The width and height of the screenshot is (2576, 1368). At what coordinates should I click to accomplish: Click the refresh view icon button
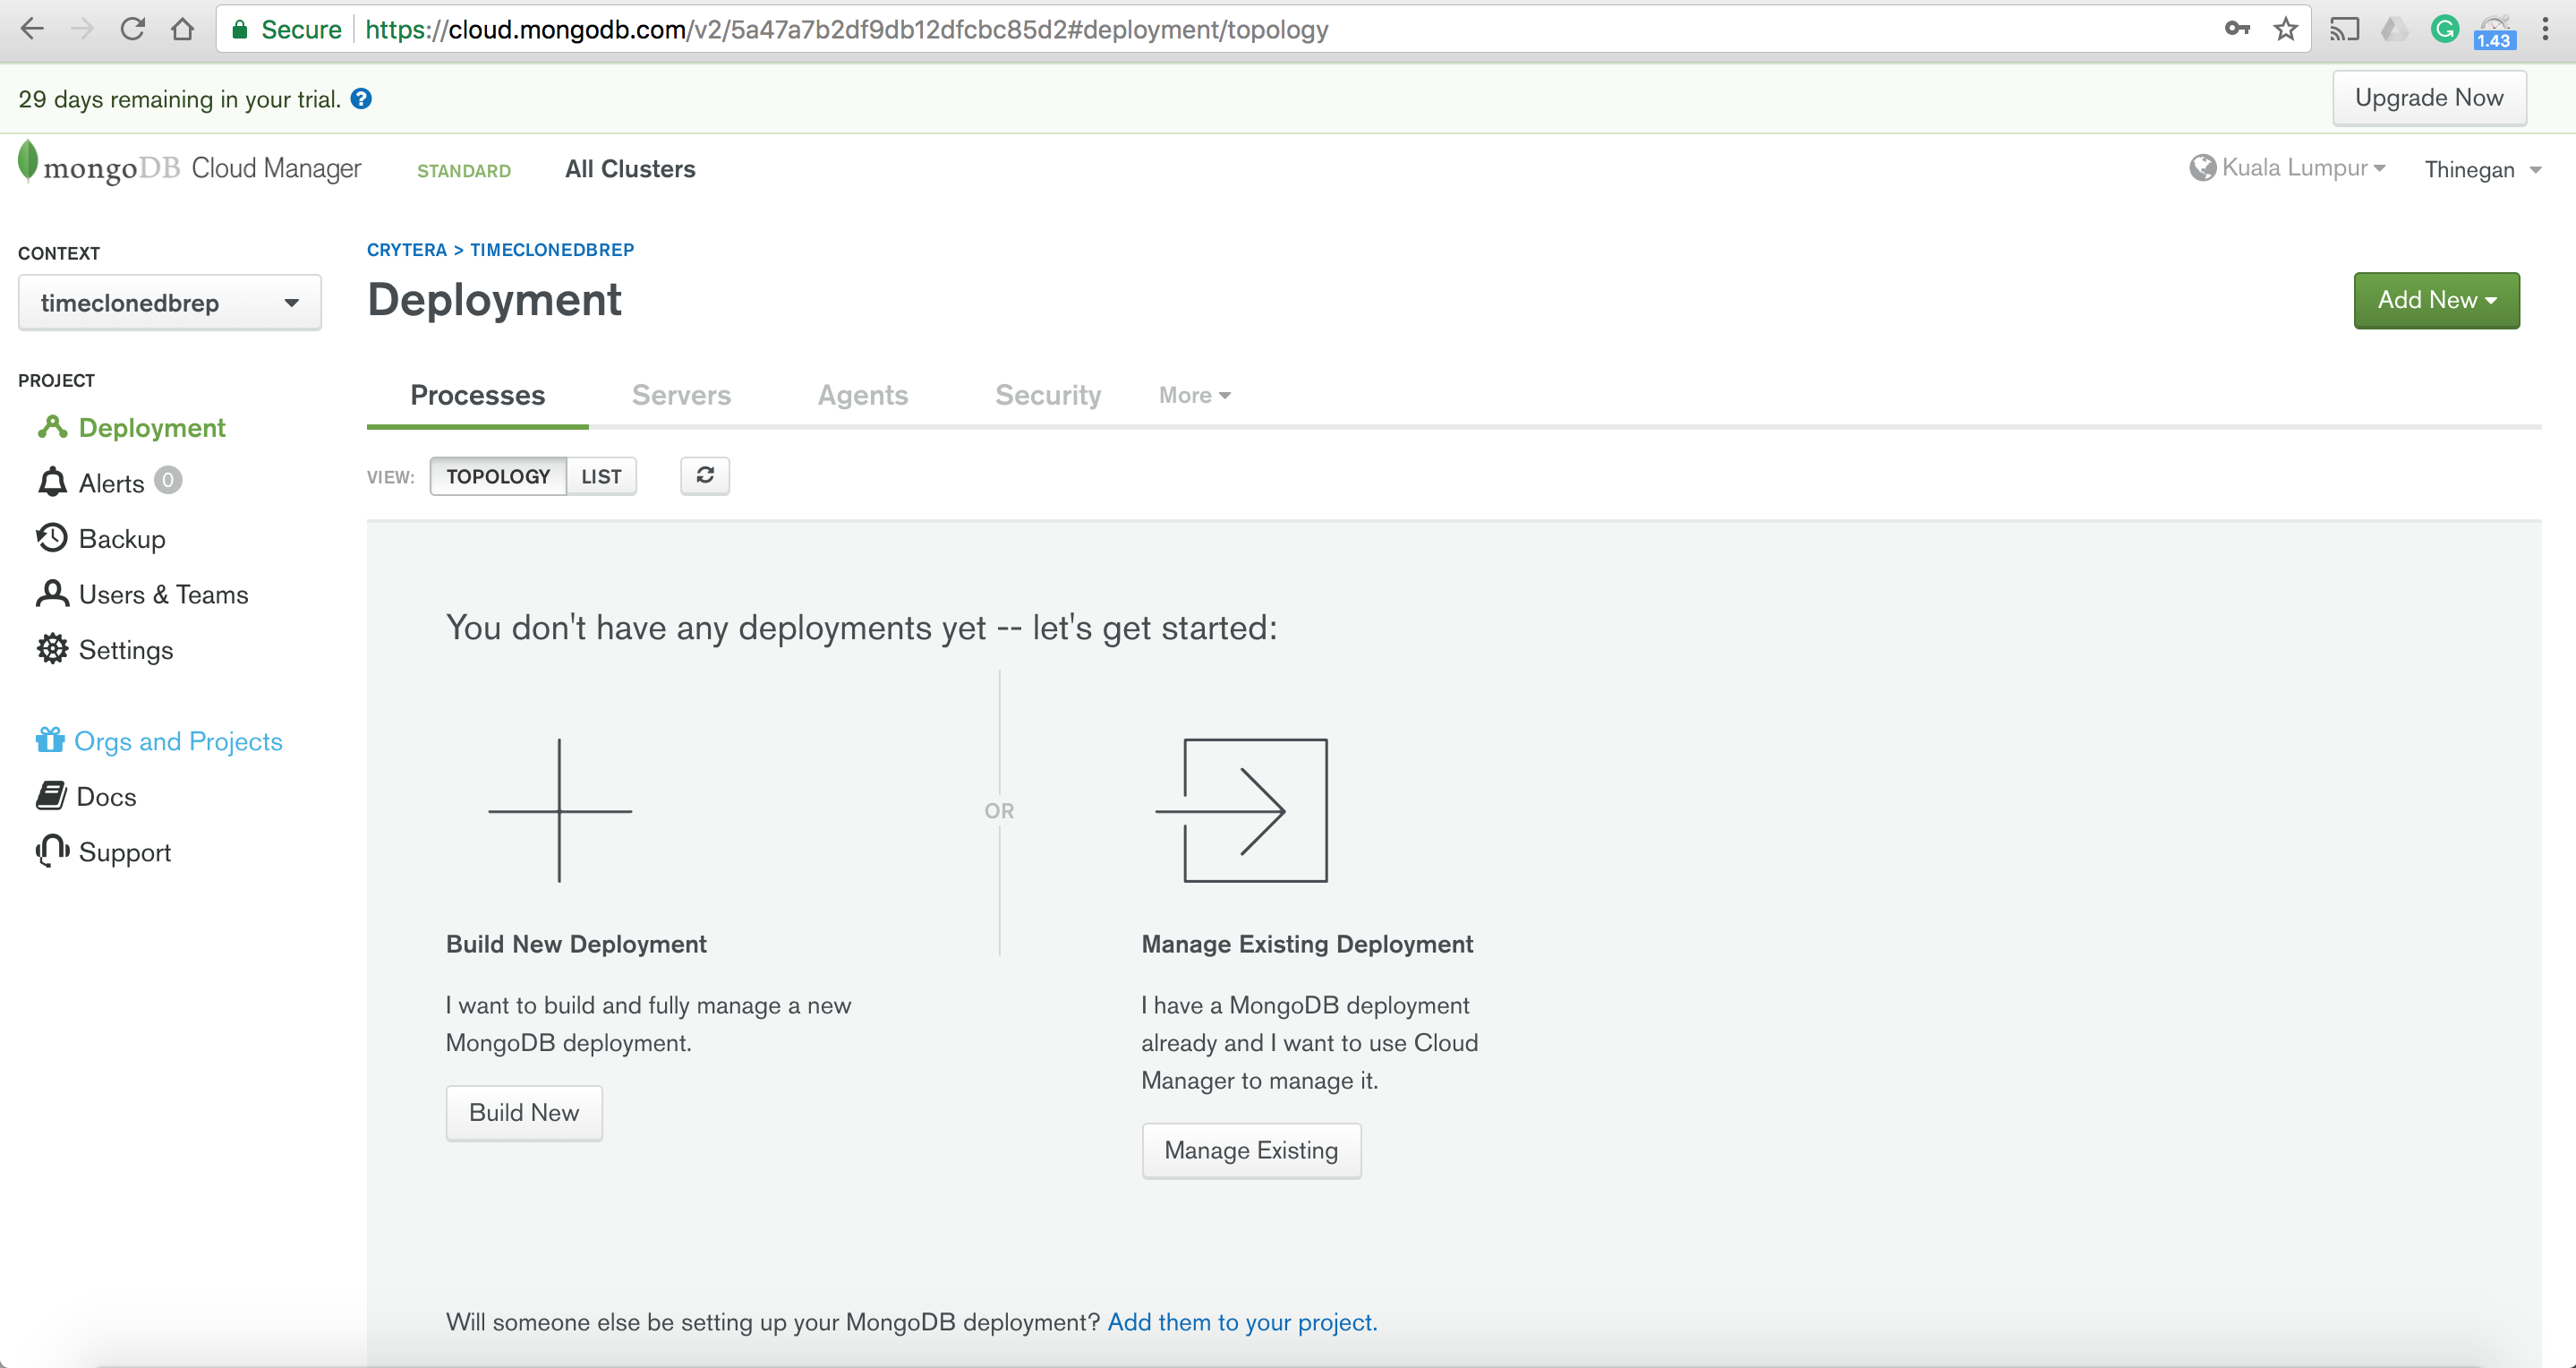click(x=704, y=476)
